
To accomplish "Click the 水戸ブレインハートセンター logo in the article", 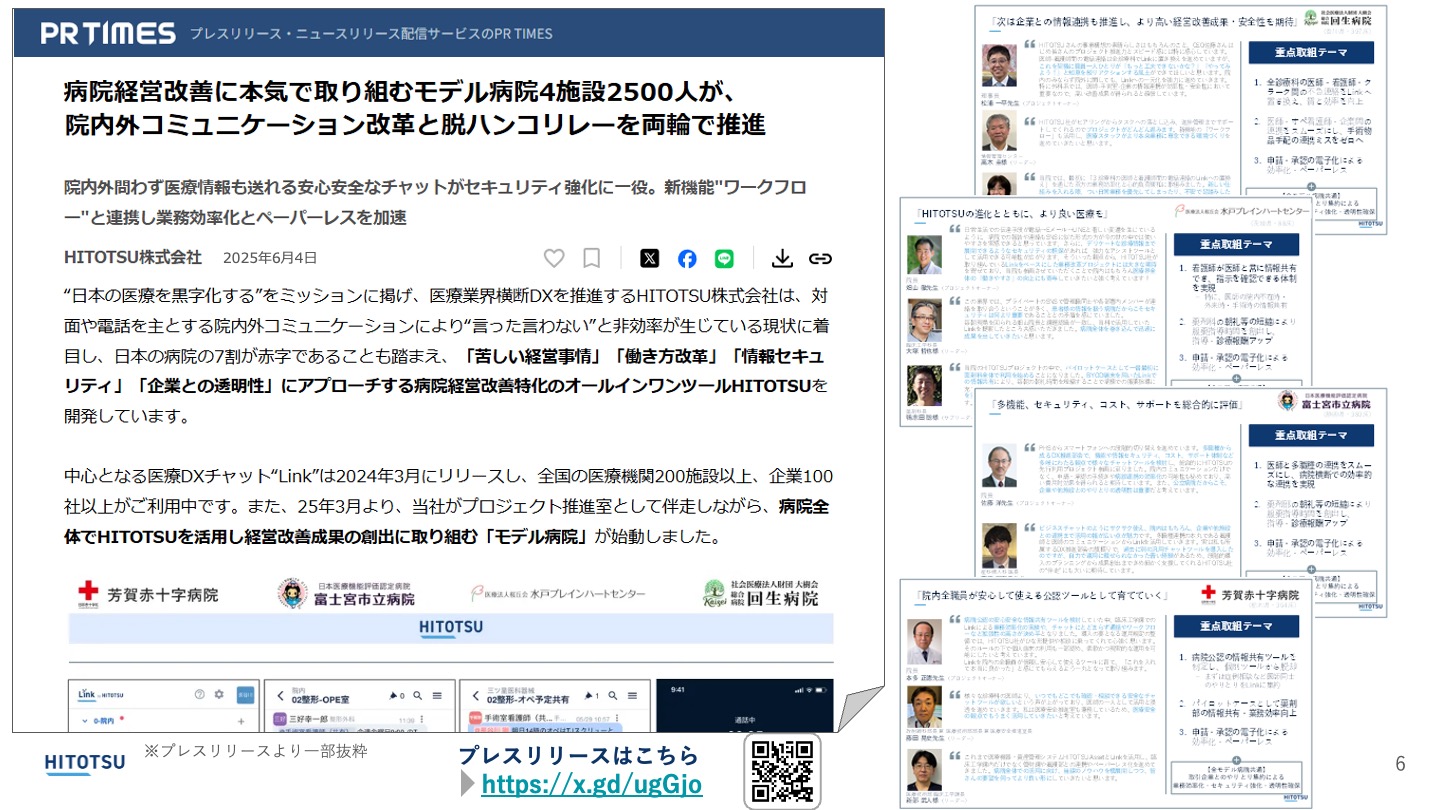I will tap(558, 594).
